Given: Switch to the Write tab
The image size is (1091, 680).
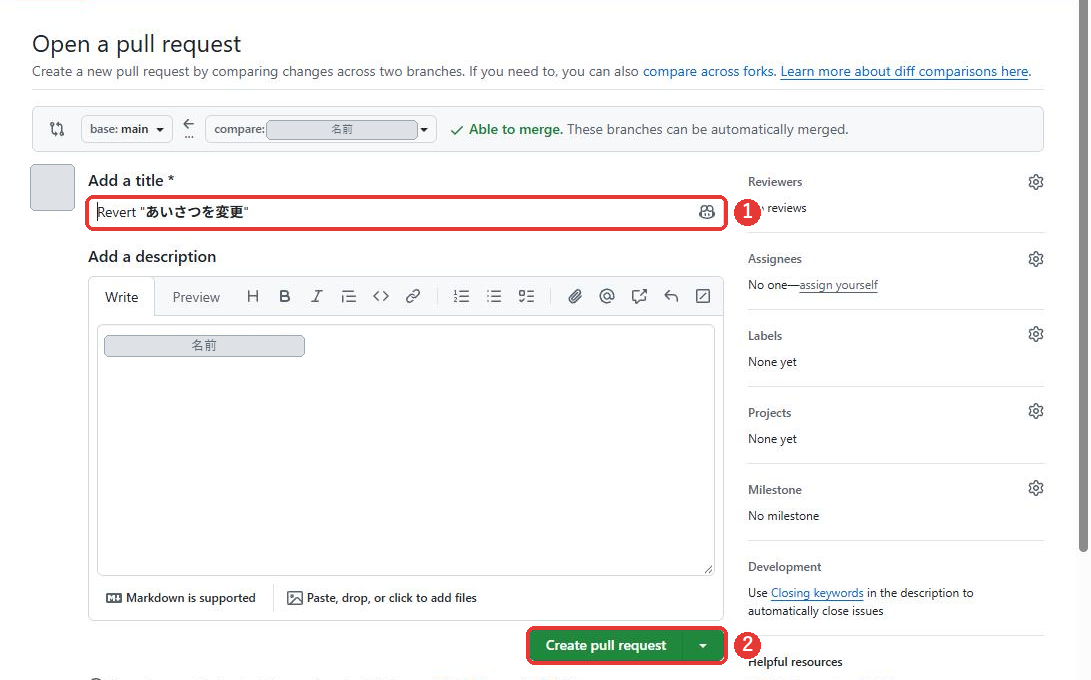Looking at the screenshot, I should [x=122, y=297].
